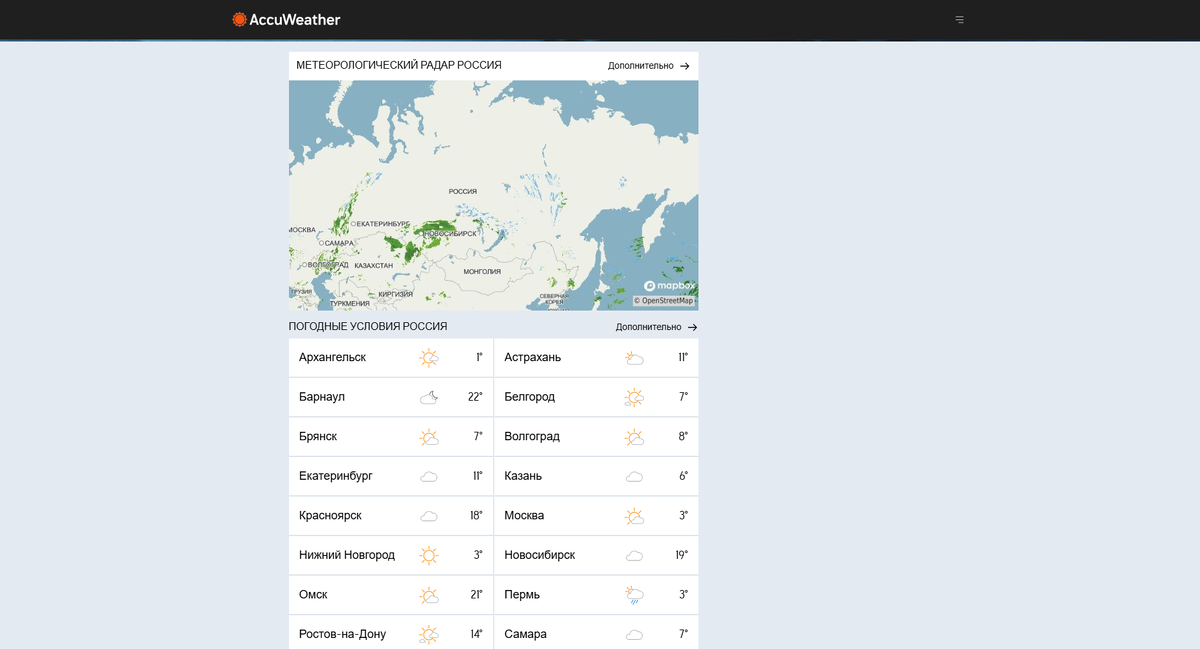The image size is (1200, 649).
Task: Open the AccuWeather home logo
Action: pos(286,19)
